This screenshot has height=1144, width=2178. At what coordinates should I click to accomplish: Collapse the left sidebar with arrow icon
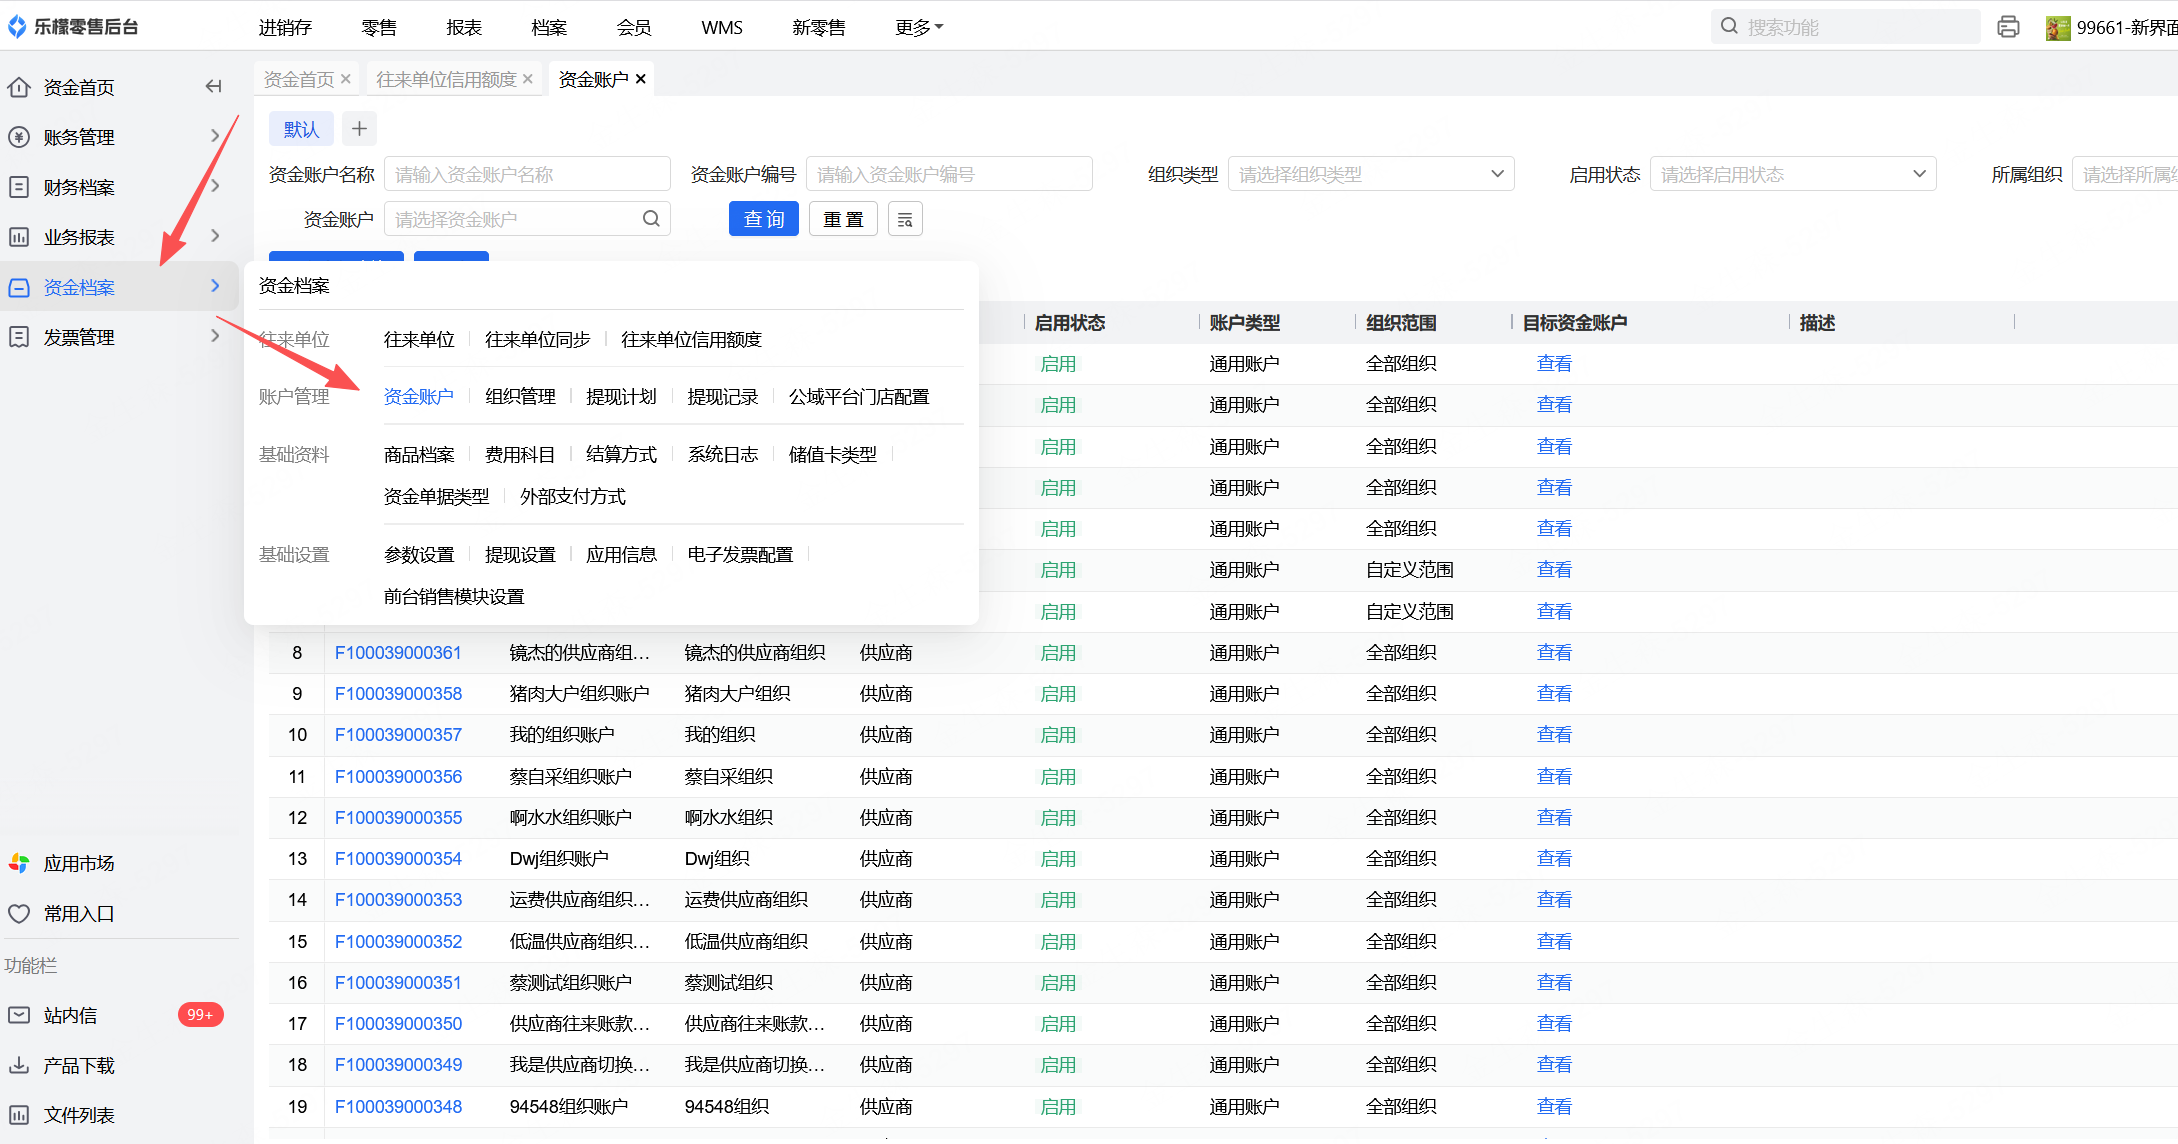point(213,87)
